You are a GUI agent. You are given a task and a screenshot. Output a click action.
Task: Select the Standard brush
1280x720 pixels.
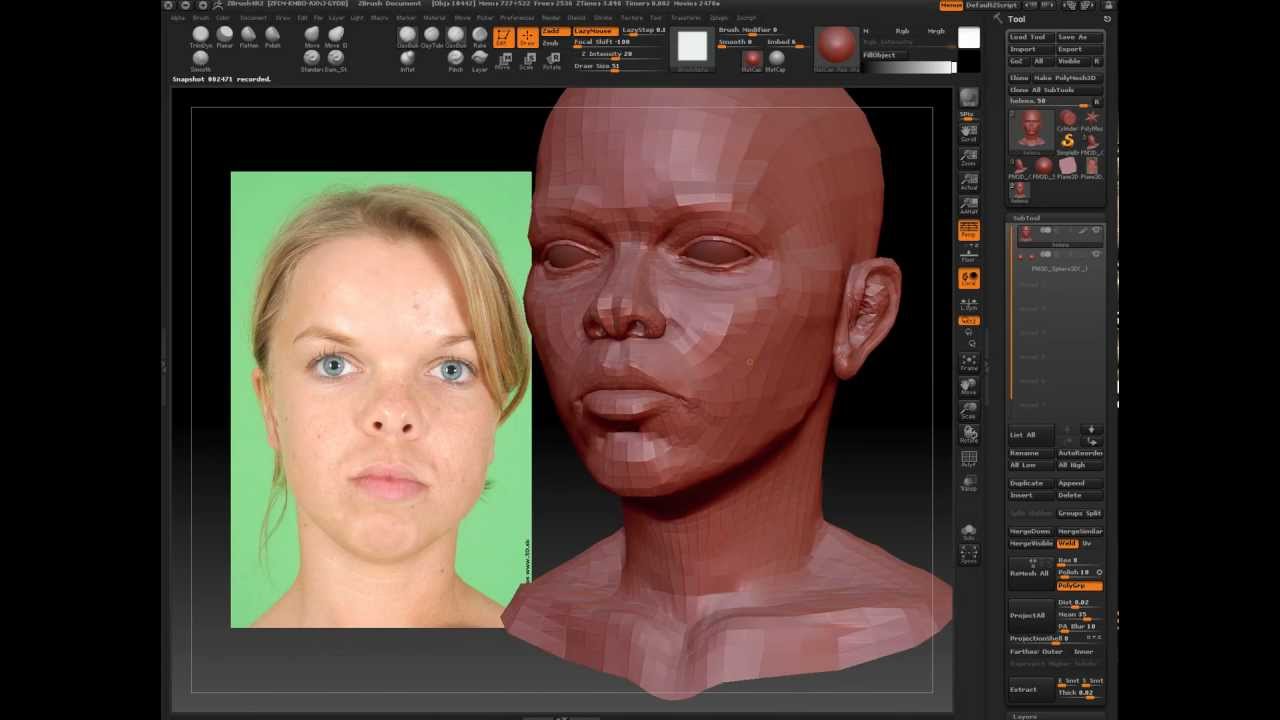tap(312, 61)
